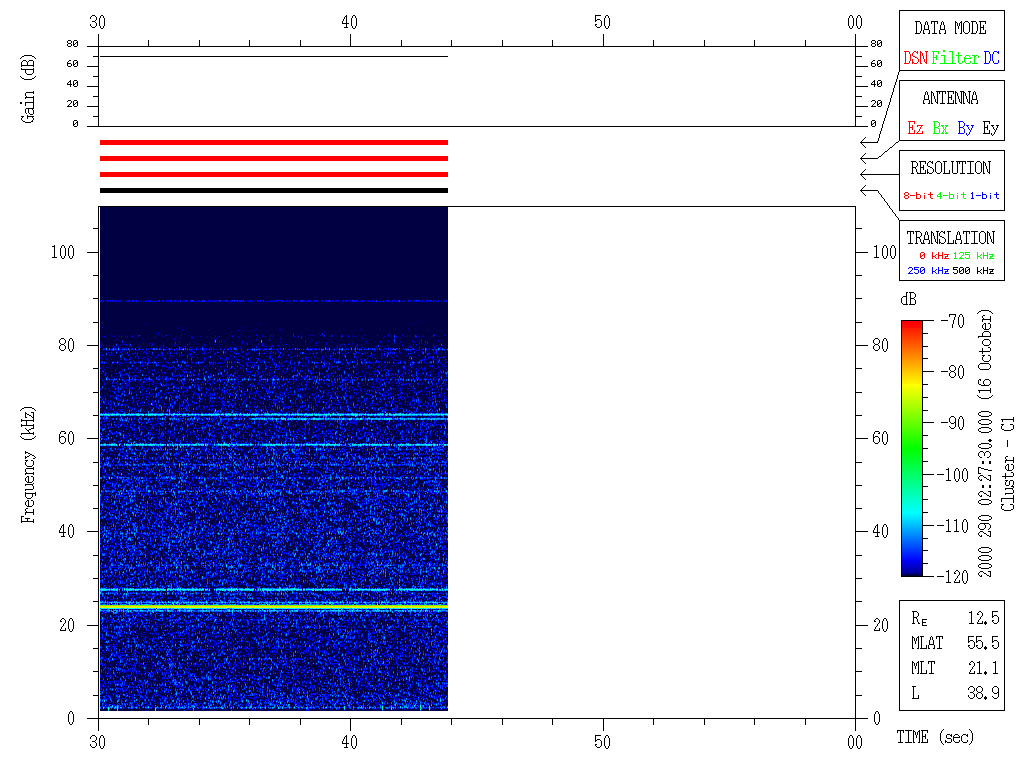Click the black translation indicator bar

pyautogui.click(x=273, y=190)
